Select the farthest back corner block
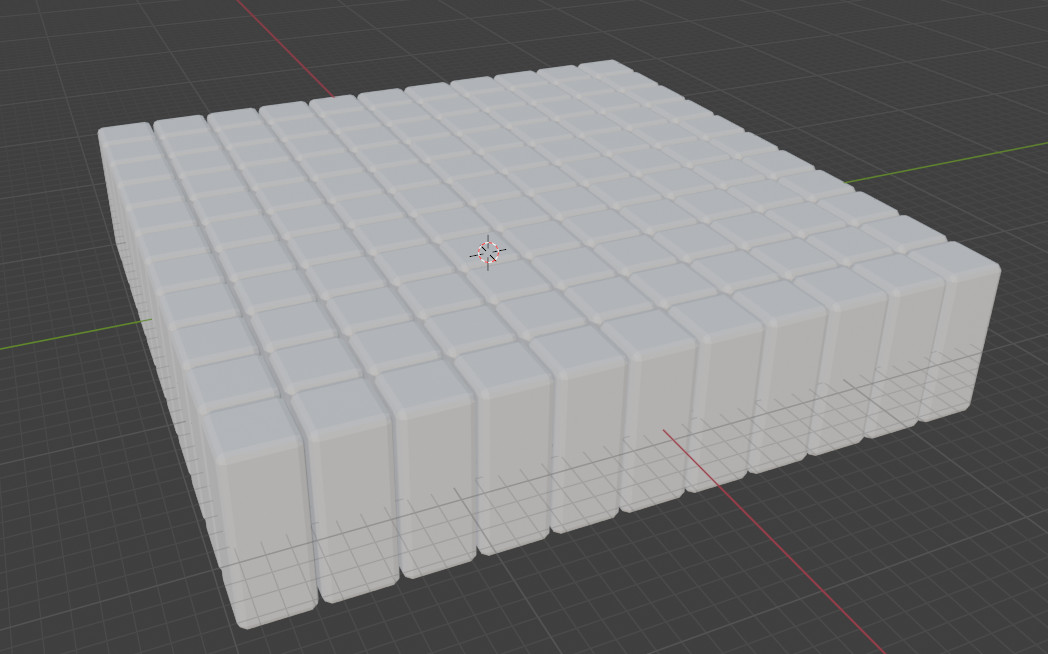Image resolution: width=1048 pixels, height=654 pixels. pos(603,69)
